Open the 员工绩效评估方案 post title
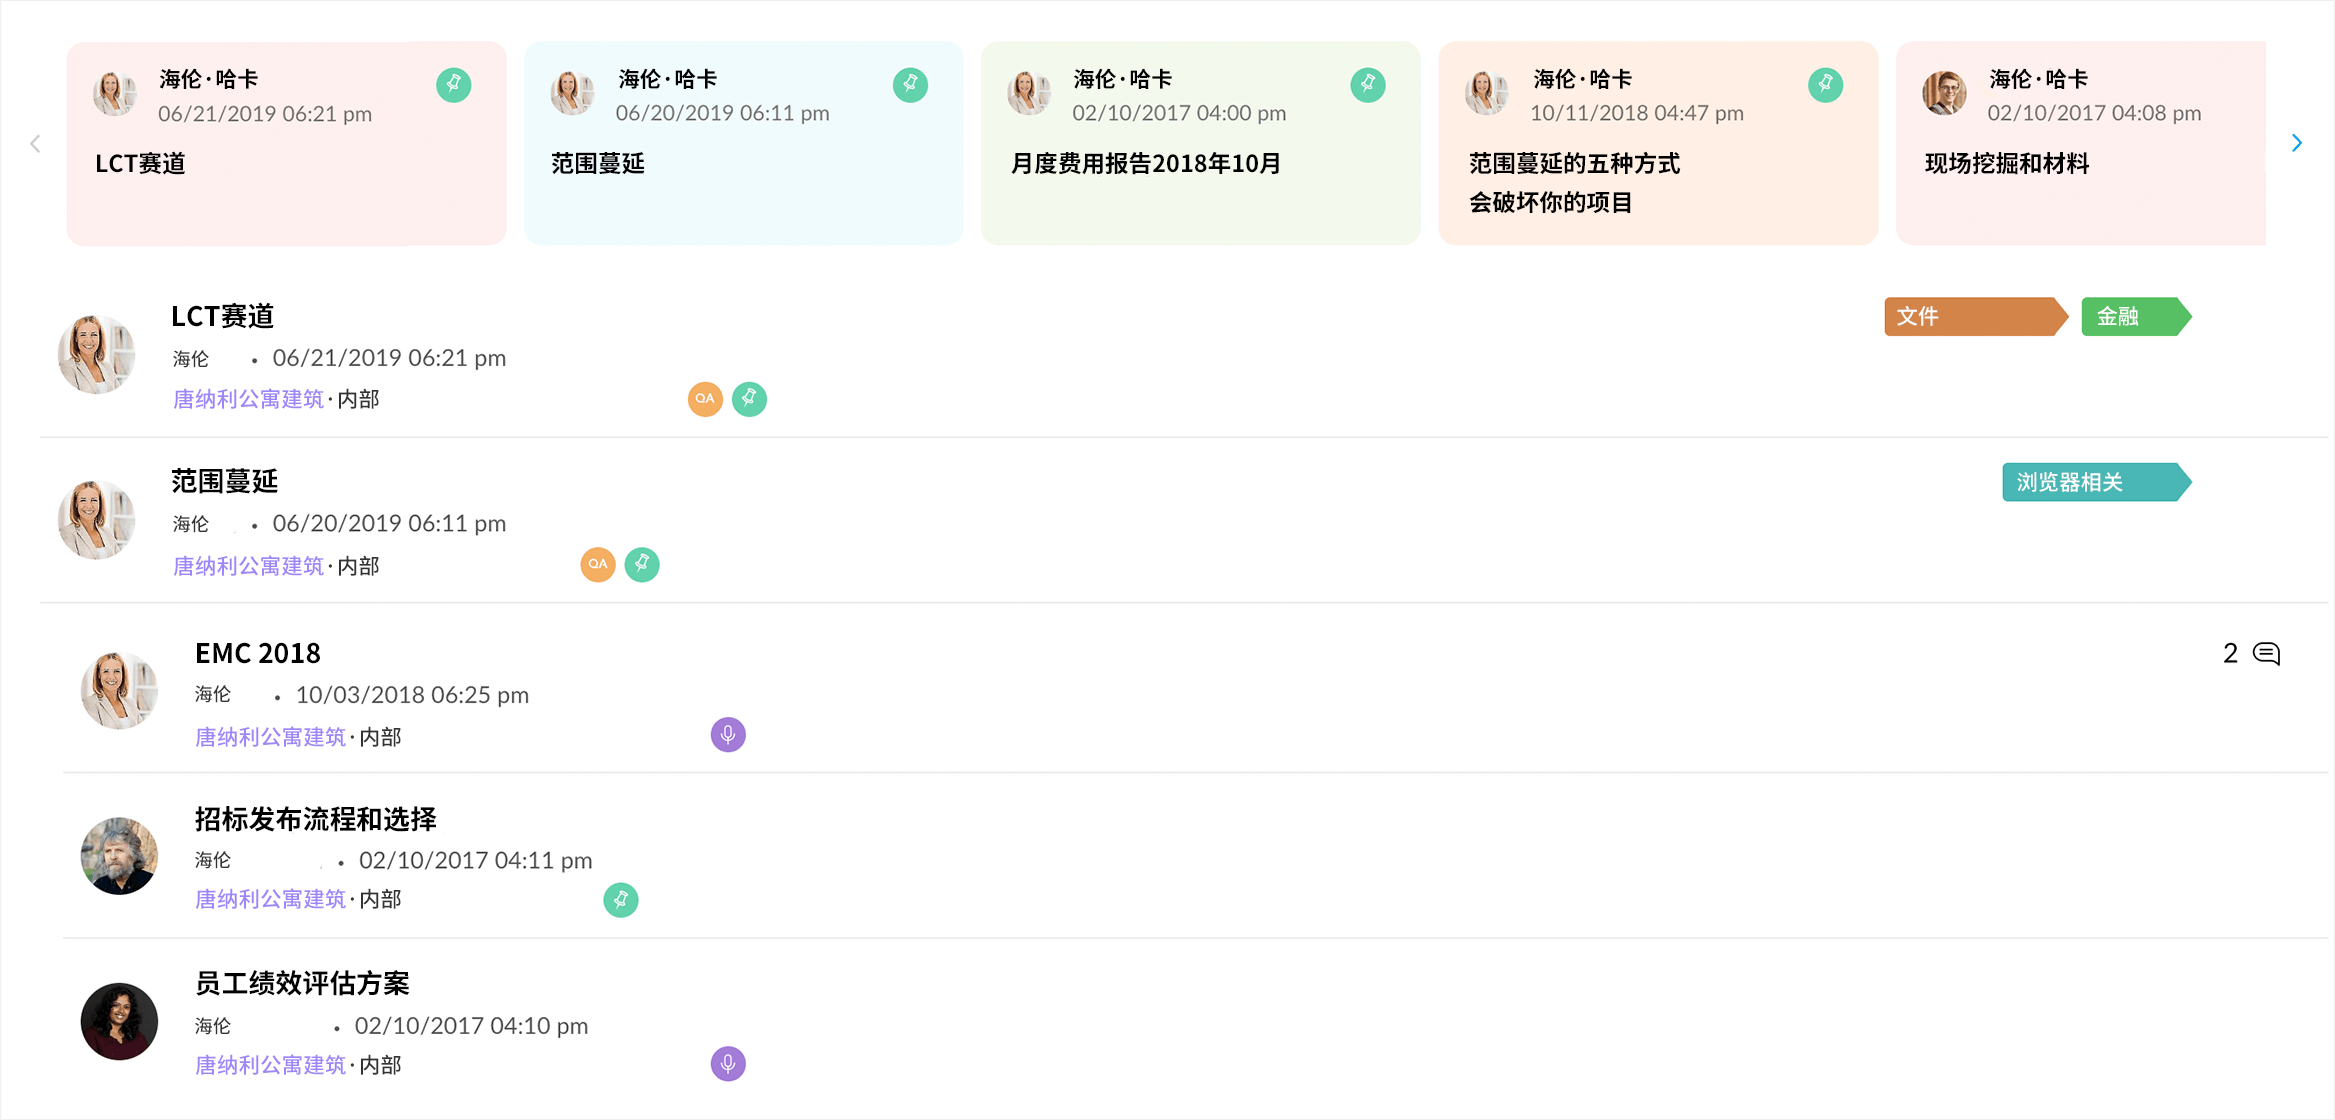 [302, 984]
